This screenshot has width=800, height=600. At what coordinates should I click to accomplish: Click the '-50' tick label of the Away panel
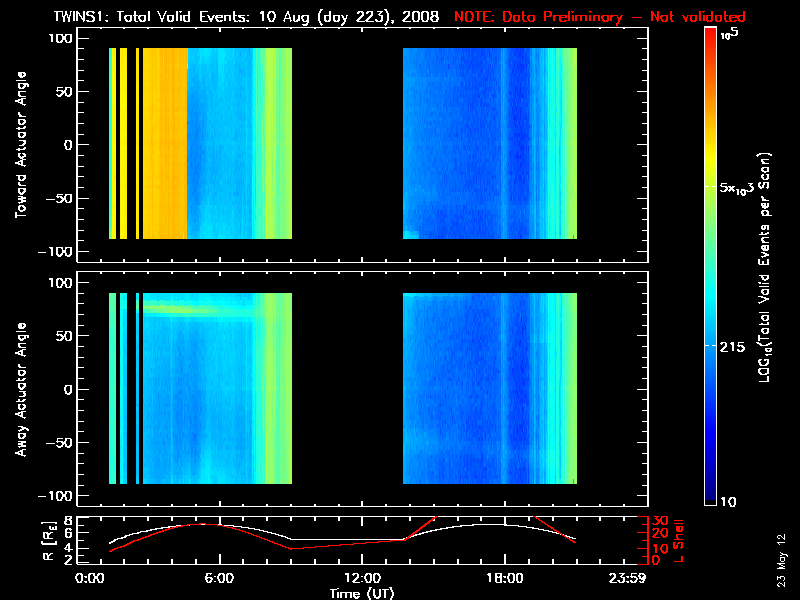point(59,443)
